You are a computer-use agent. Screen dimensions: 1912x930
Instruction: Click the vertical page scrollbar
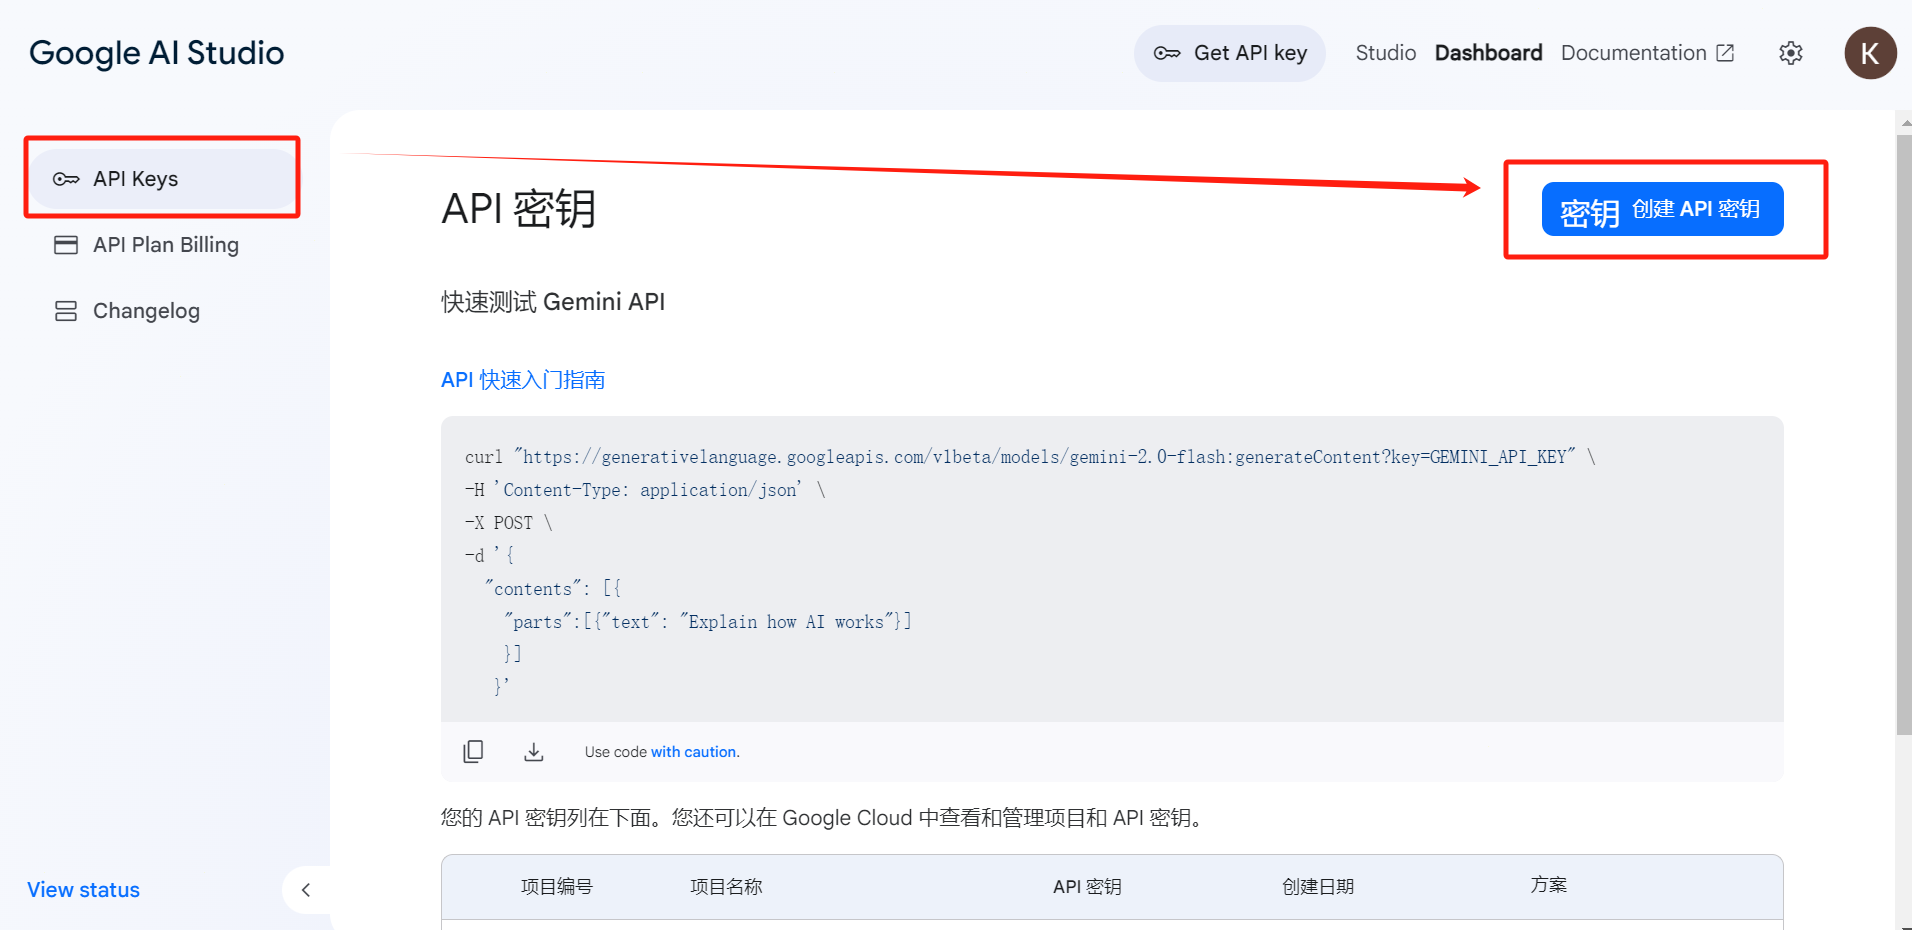(x=1904, y=434)
